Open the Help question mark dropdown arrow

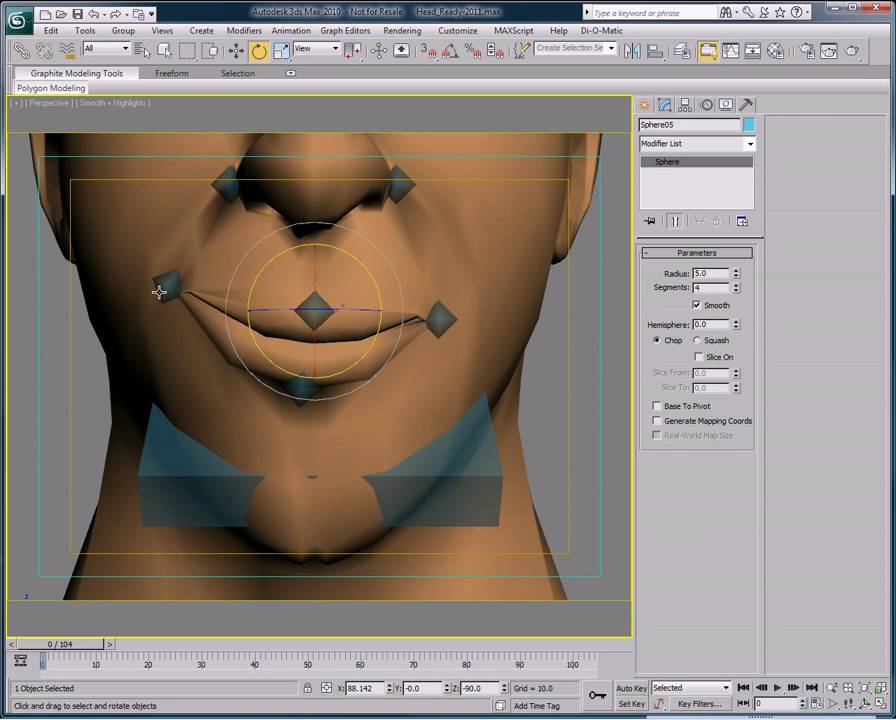807,12
